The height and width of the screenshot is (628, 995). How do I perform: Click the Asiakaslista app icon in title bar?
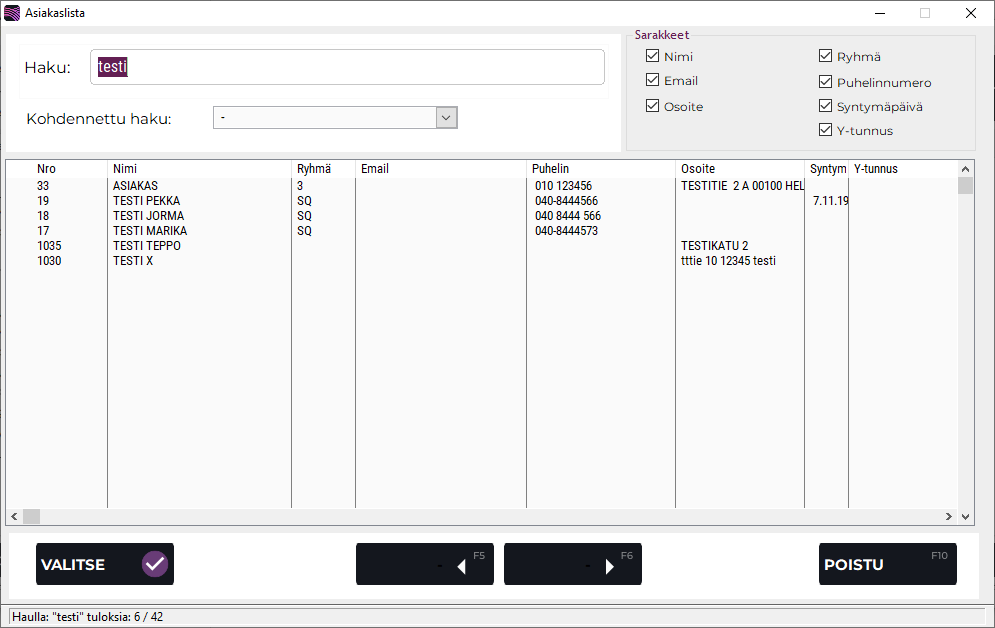12,13
